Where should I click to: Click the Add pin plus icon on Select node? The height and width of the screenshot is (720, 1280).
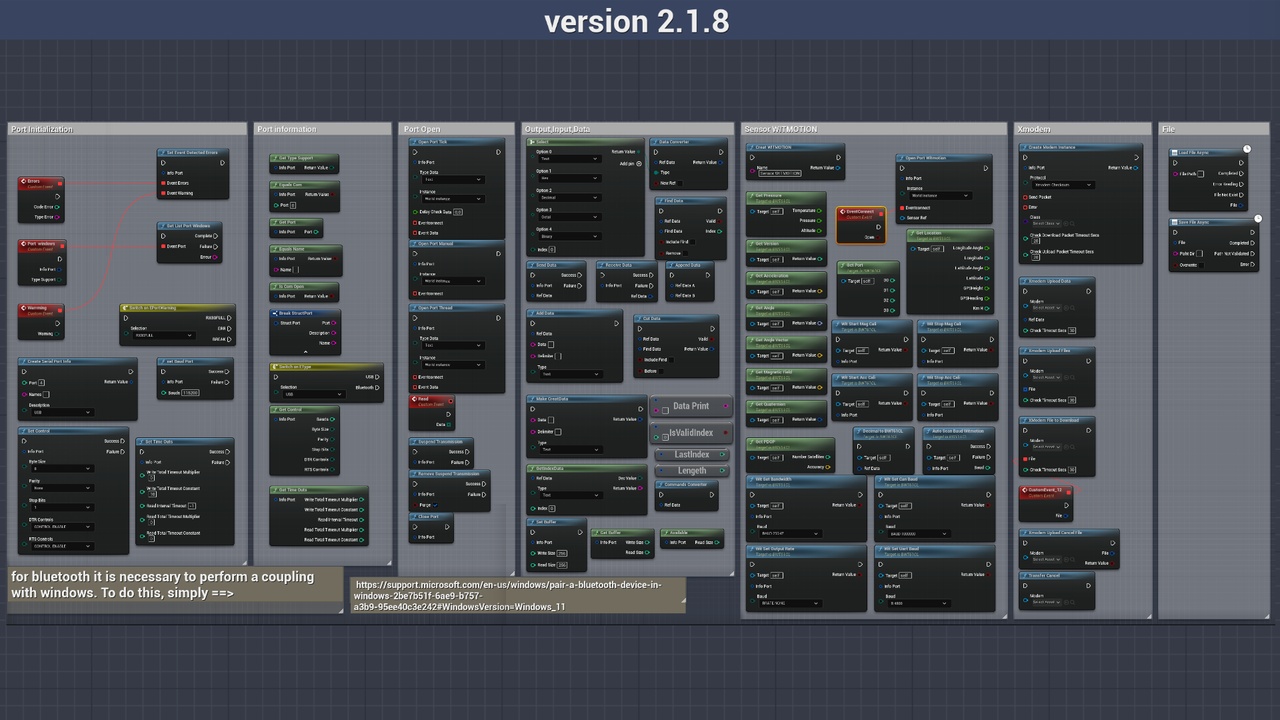pos(639,164)
